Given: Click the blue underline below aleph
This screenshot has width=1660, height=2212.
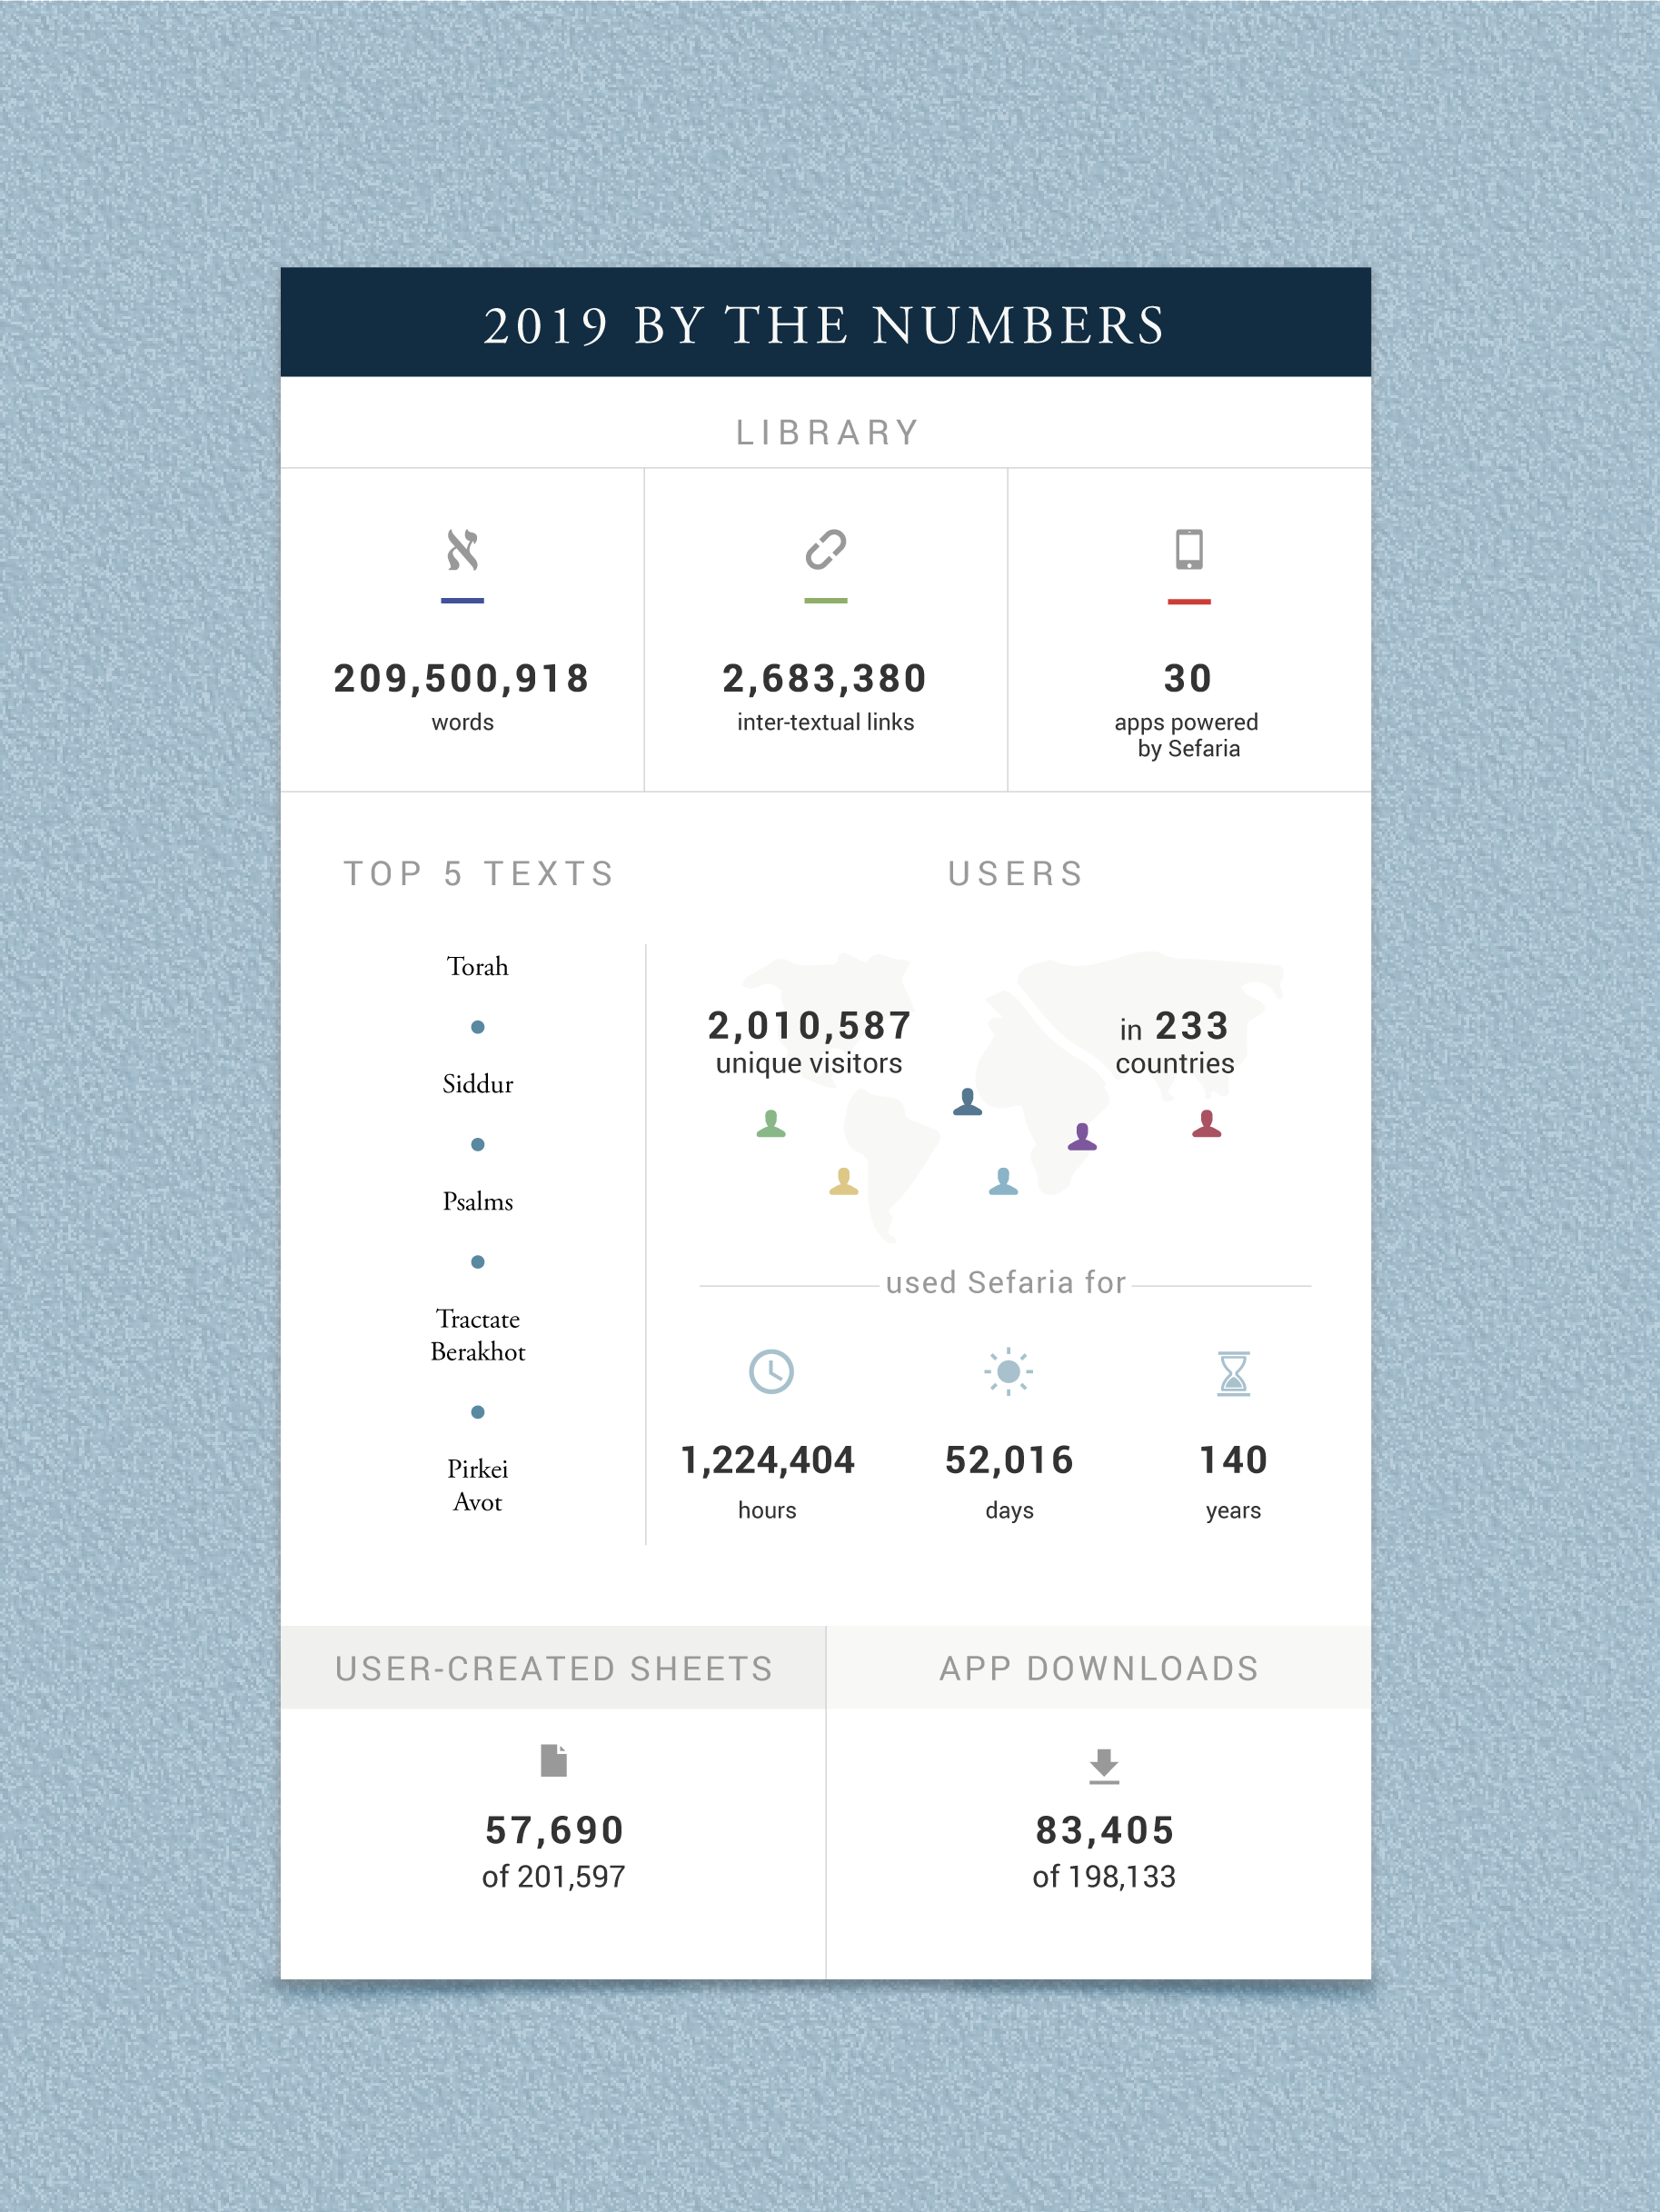Looking at the screenshot, I should (462, 601).
